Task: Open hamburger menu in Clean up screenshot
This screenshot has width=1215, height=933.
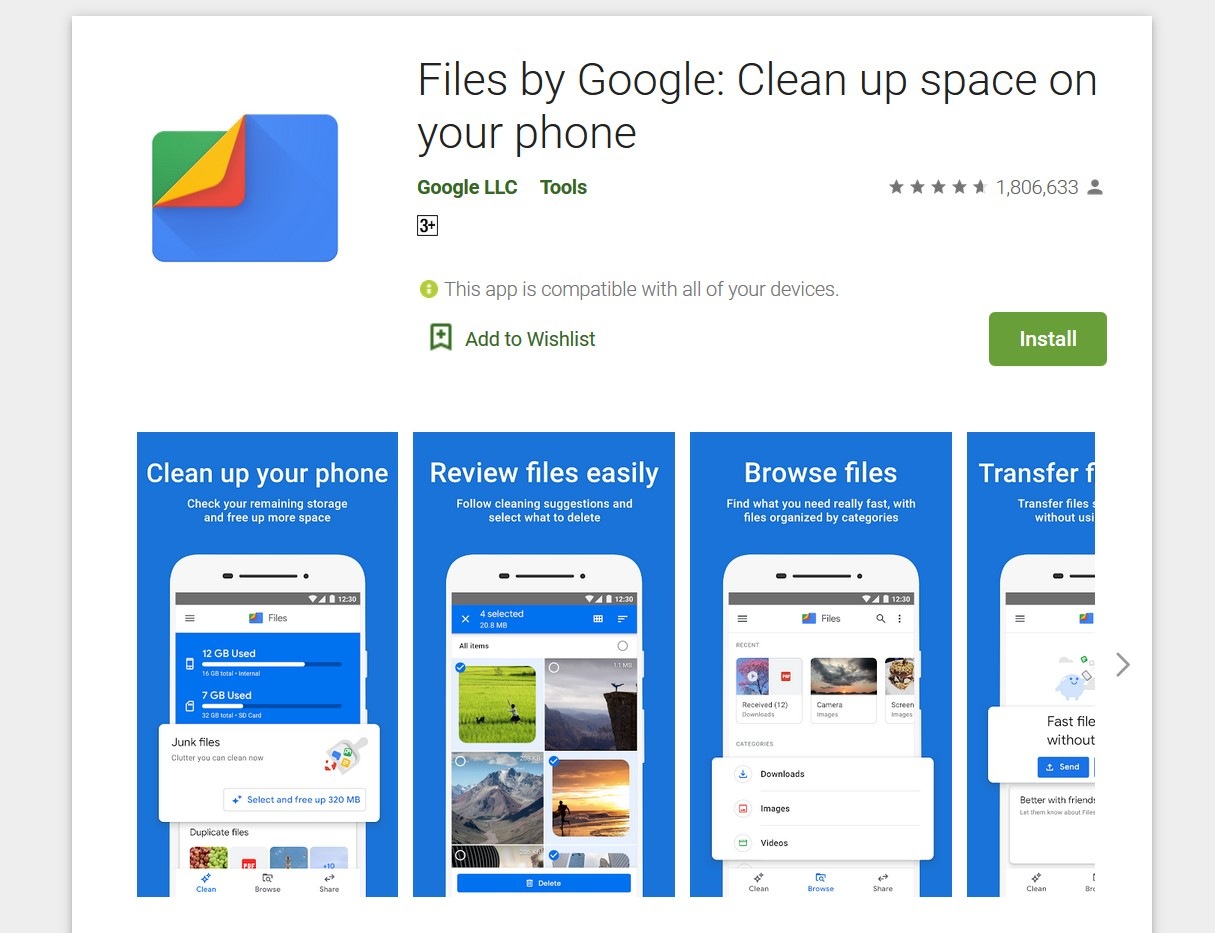Action: [190, 618]
